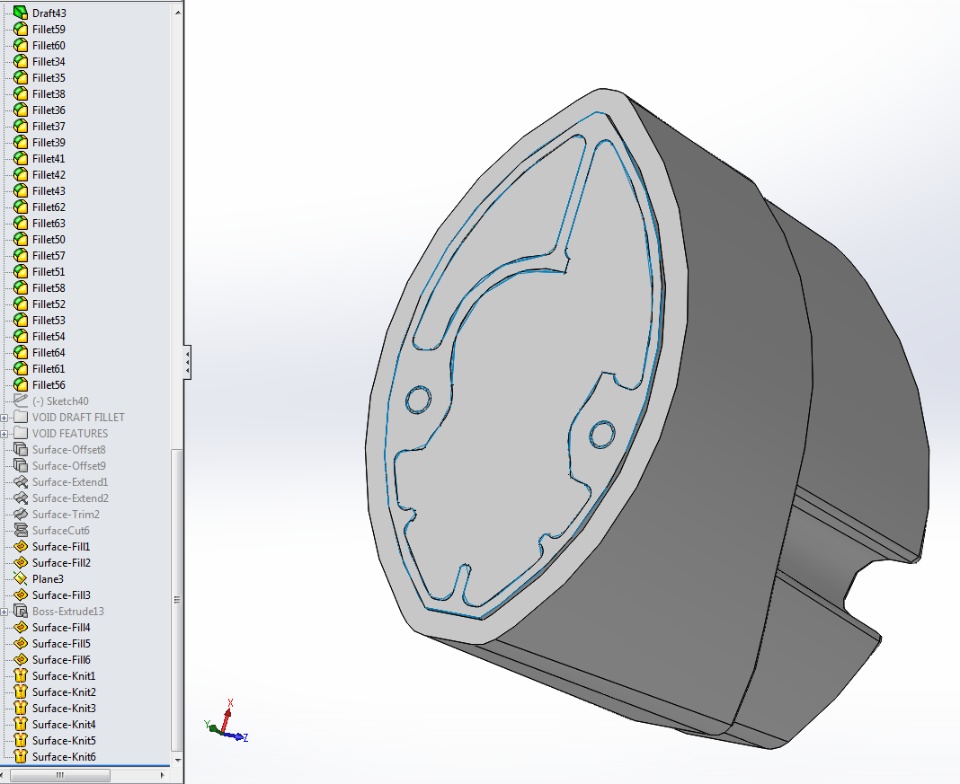Expand the Boss-Extrude13 feature
The height and width of the screenshot is (784, 960).
(x=4, y=611)
